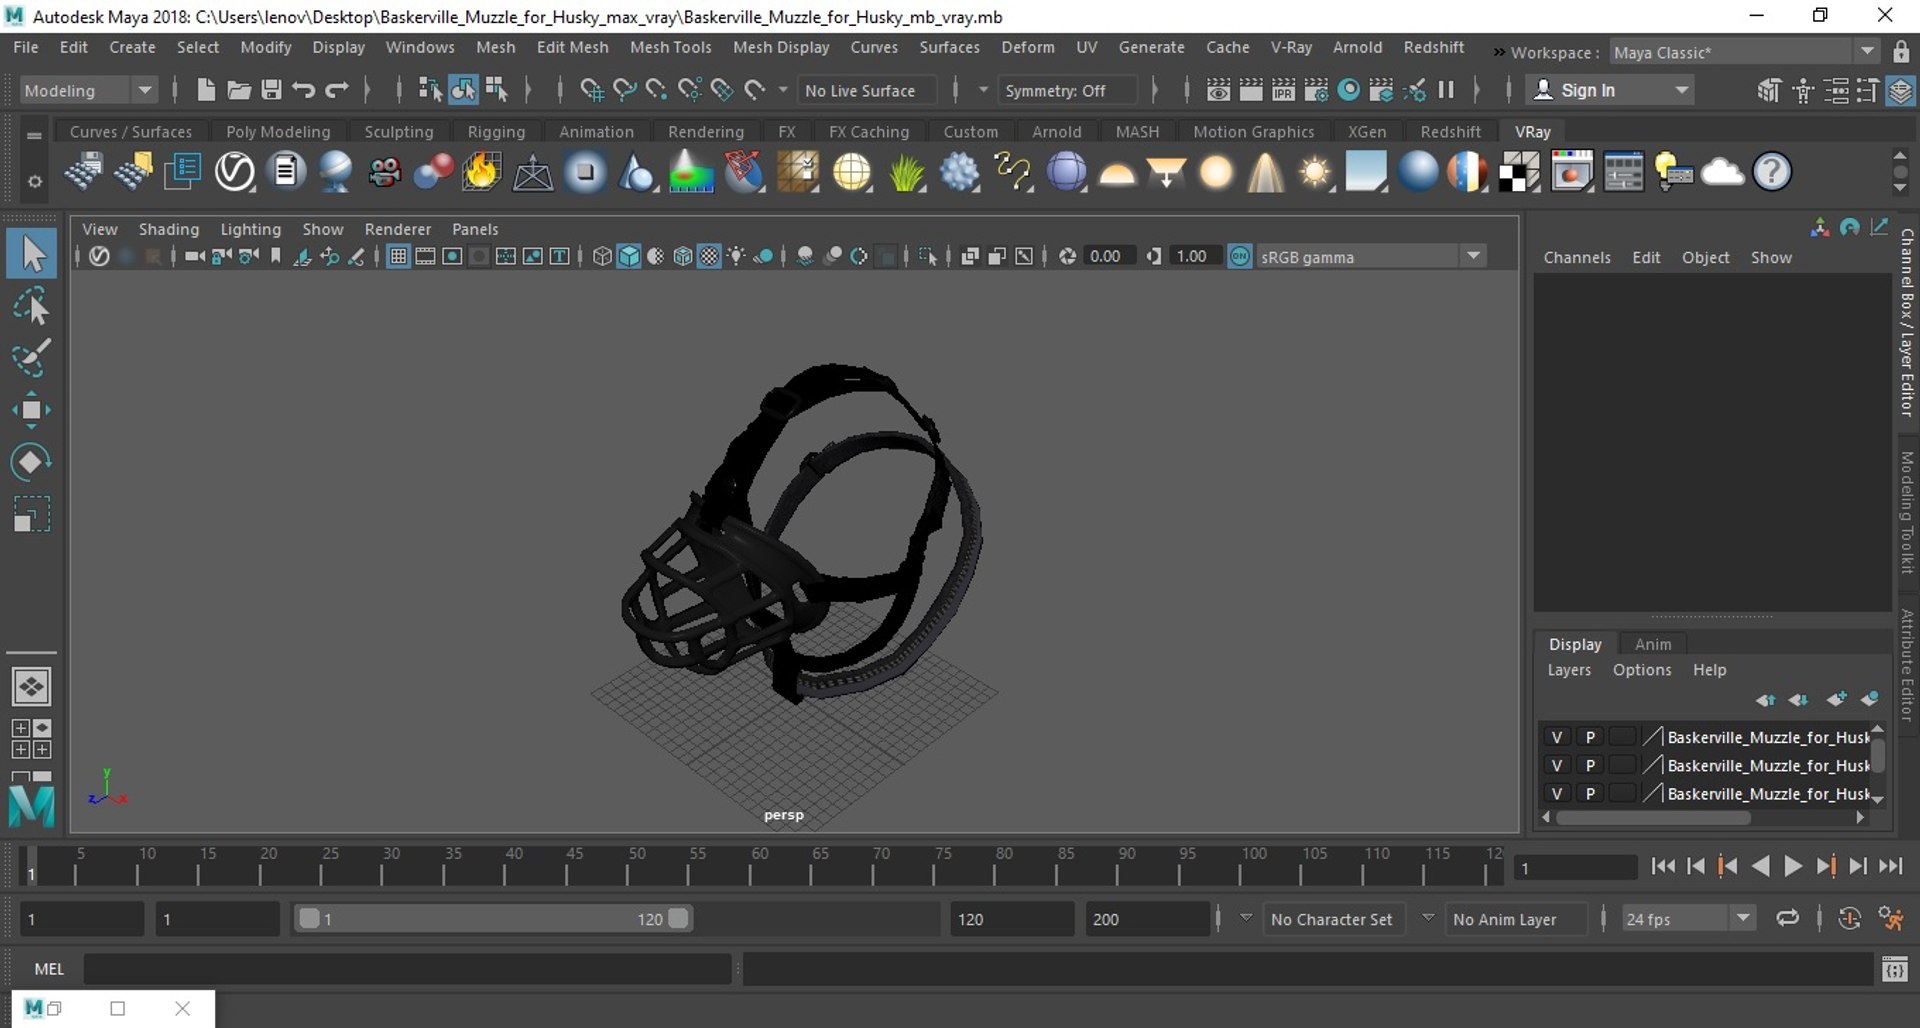Viewport: 1920px width, 1028px height.
Task: Open a scene via folder icon
Action: click(x=239, y=90)
